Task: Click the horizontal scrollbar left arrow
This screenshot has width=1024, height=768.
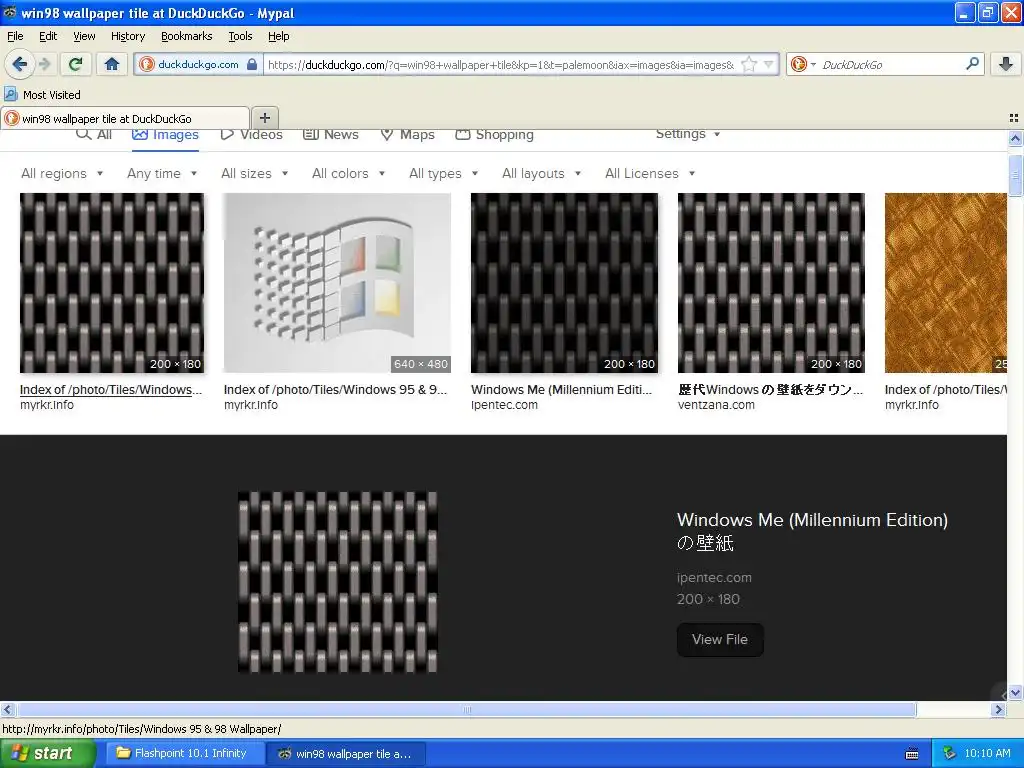Action: click(x=7, y=709)
